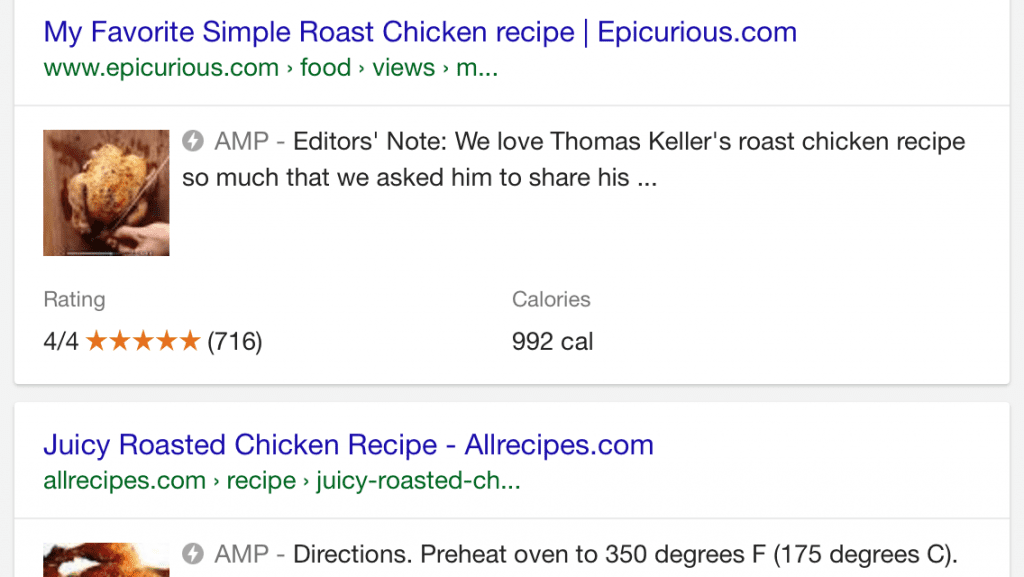Visit the allrecipes.com breadcrumb
Viewport: 1024px width, 577px height.
point(124,480)
